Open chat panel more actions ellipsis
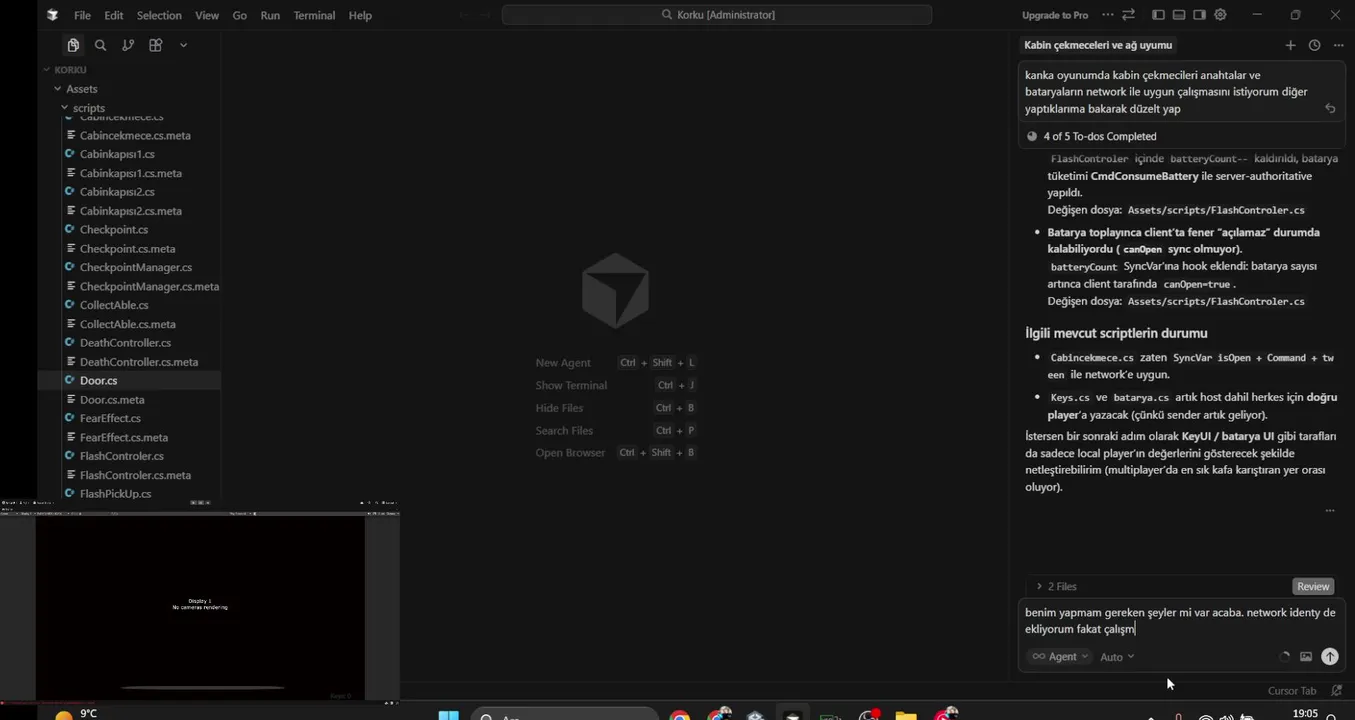This screenshot has height=720, width=1355. pos(1338,45)
